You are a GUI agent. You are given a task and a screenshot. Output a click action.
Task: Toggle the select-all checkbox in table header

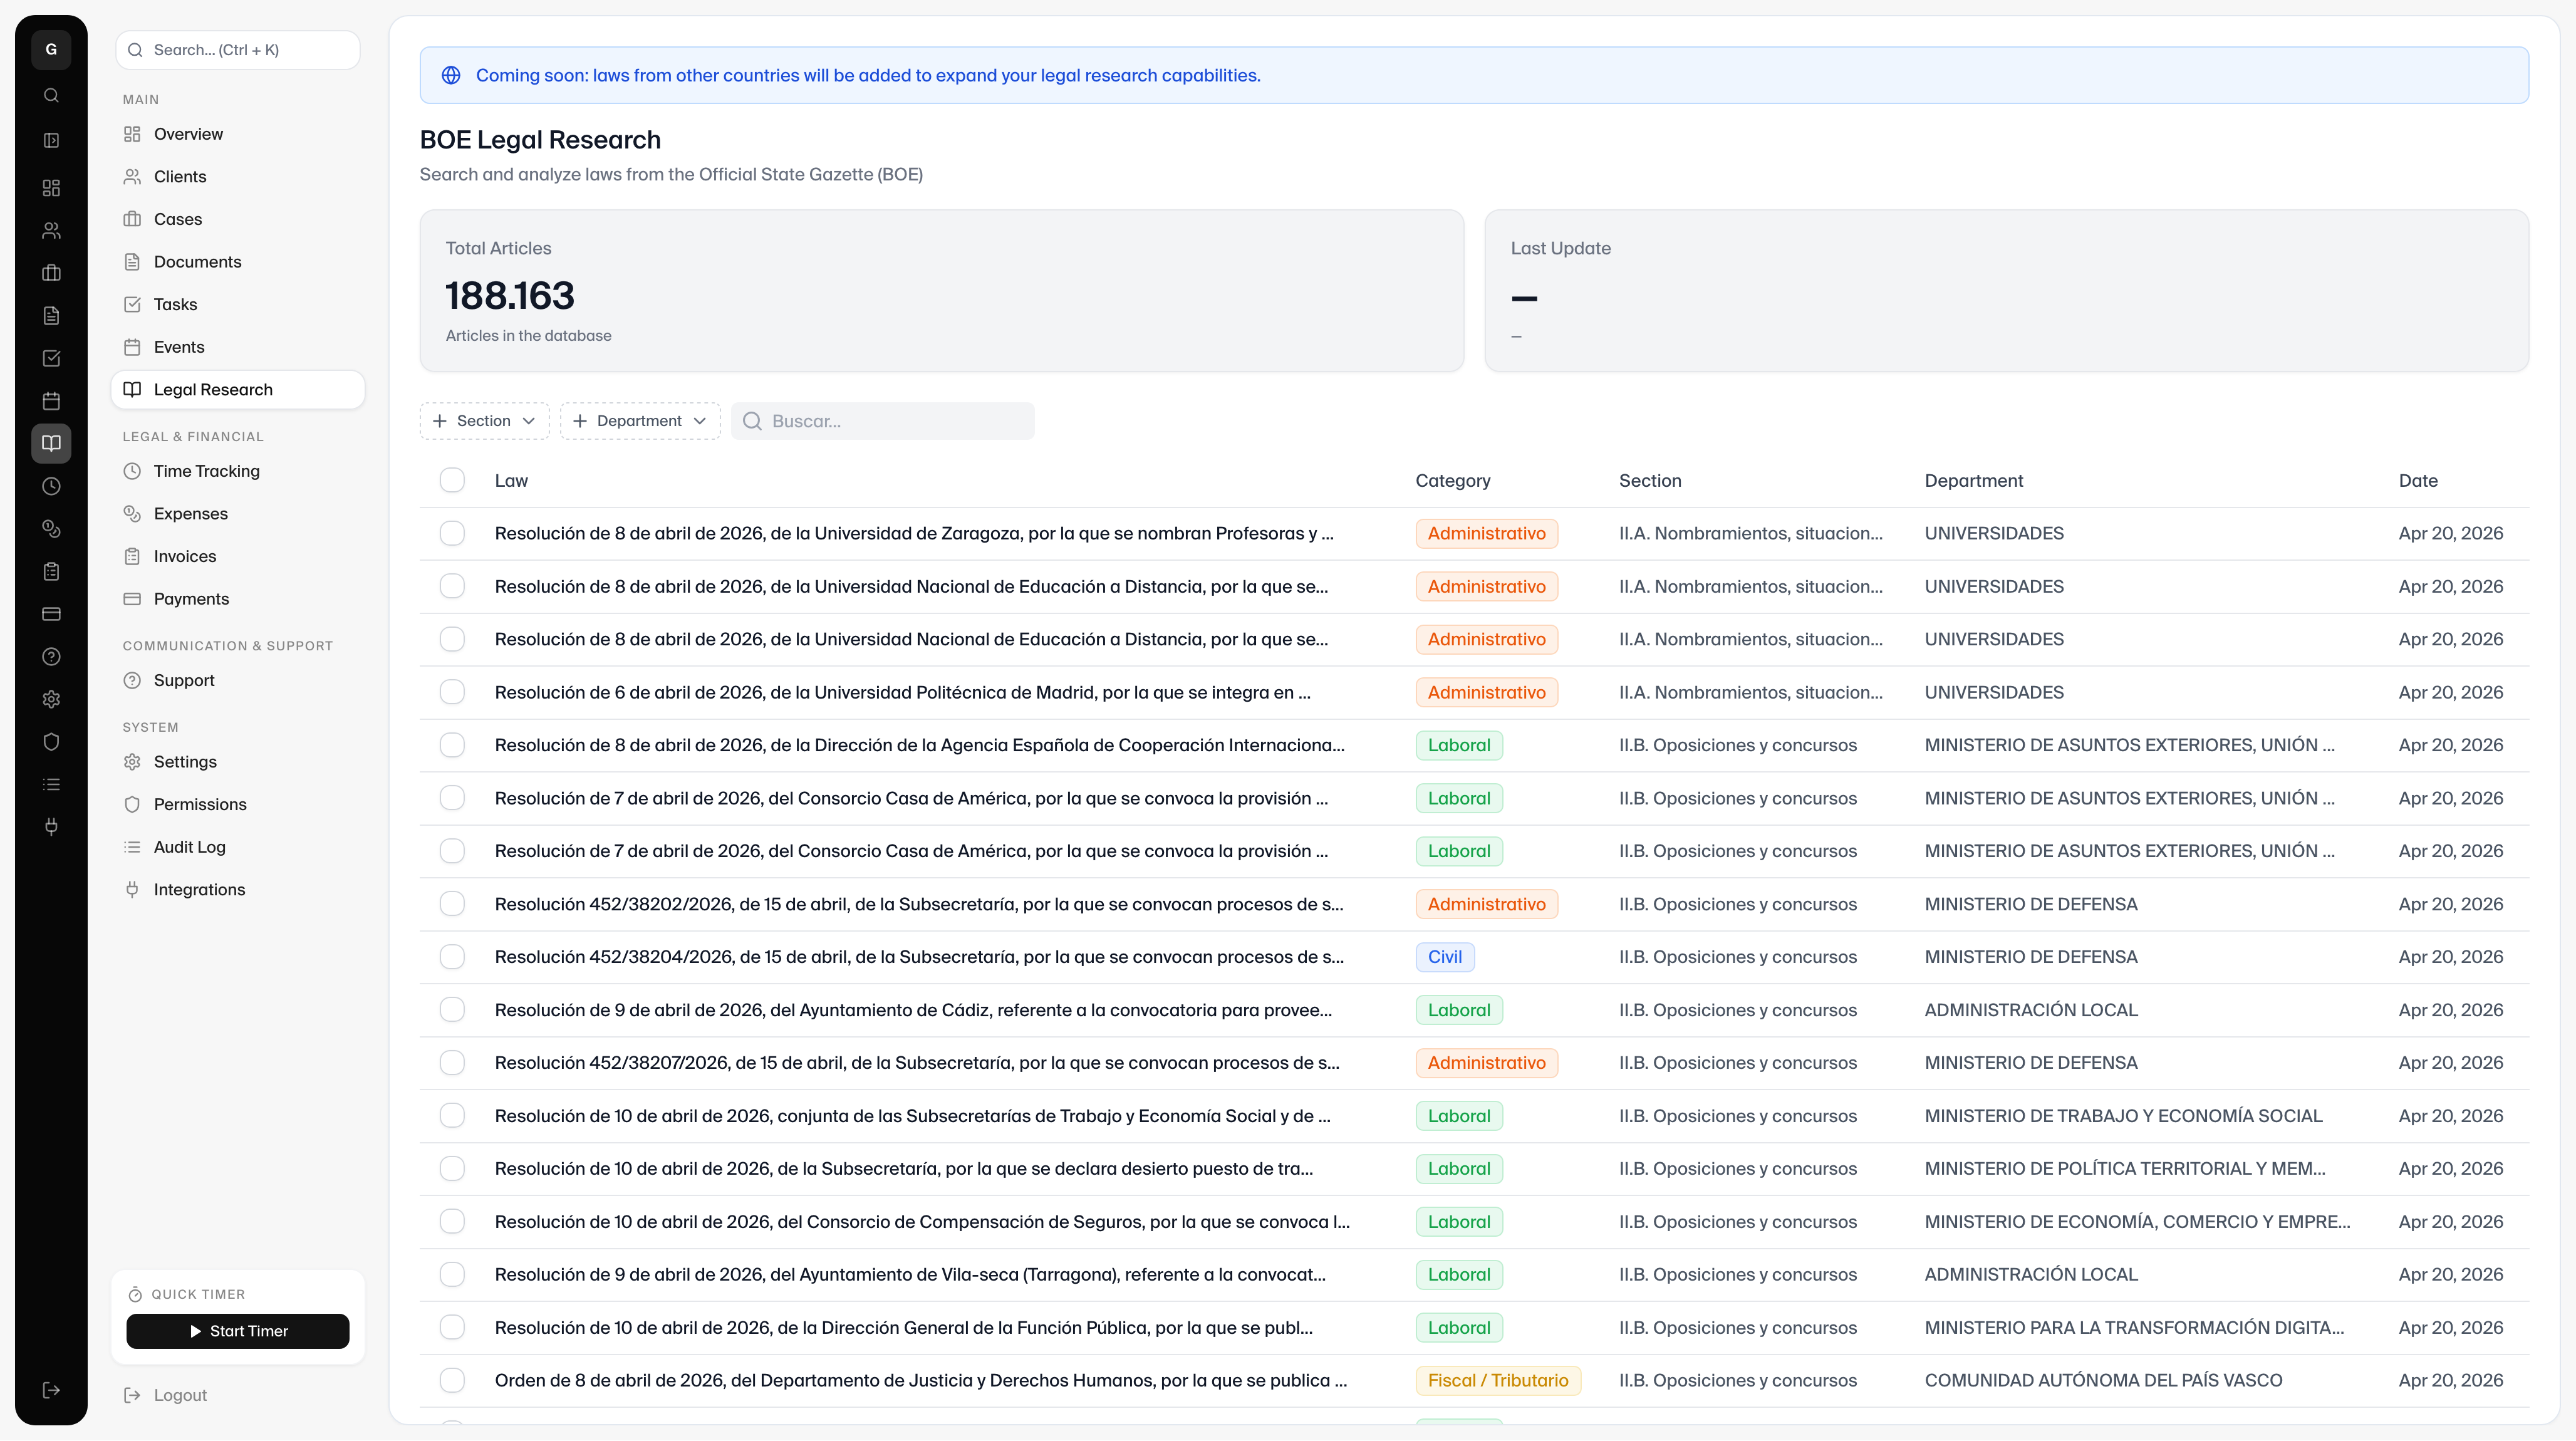[452, 480]
